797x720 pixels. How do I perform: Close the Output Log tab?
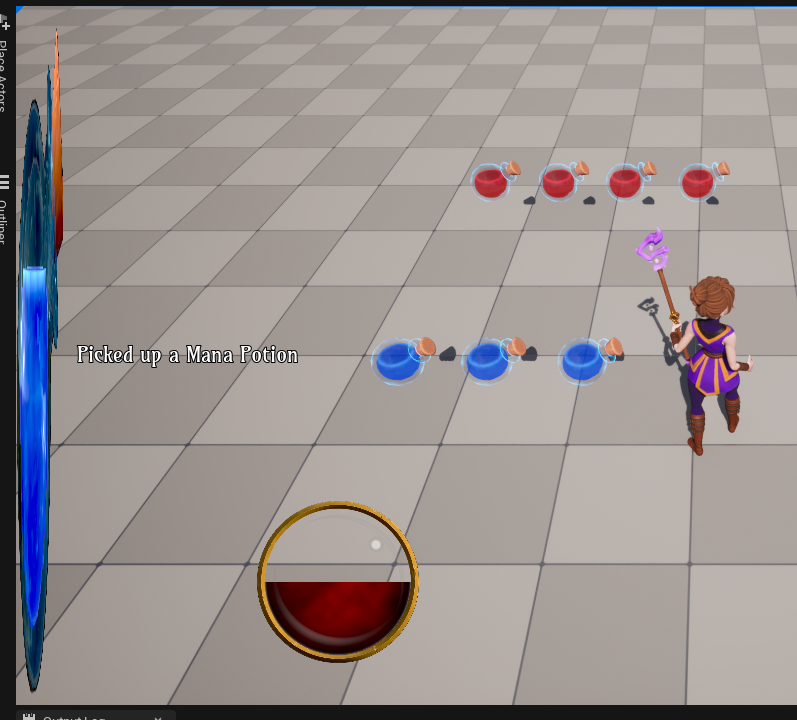click(x=158, y=718)
